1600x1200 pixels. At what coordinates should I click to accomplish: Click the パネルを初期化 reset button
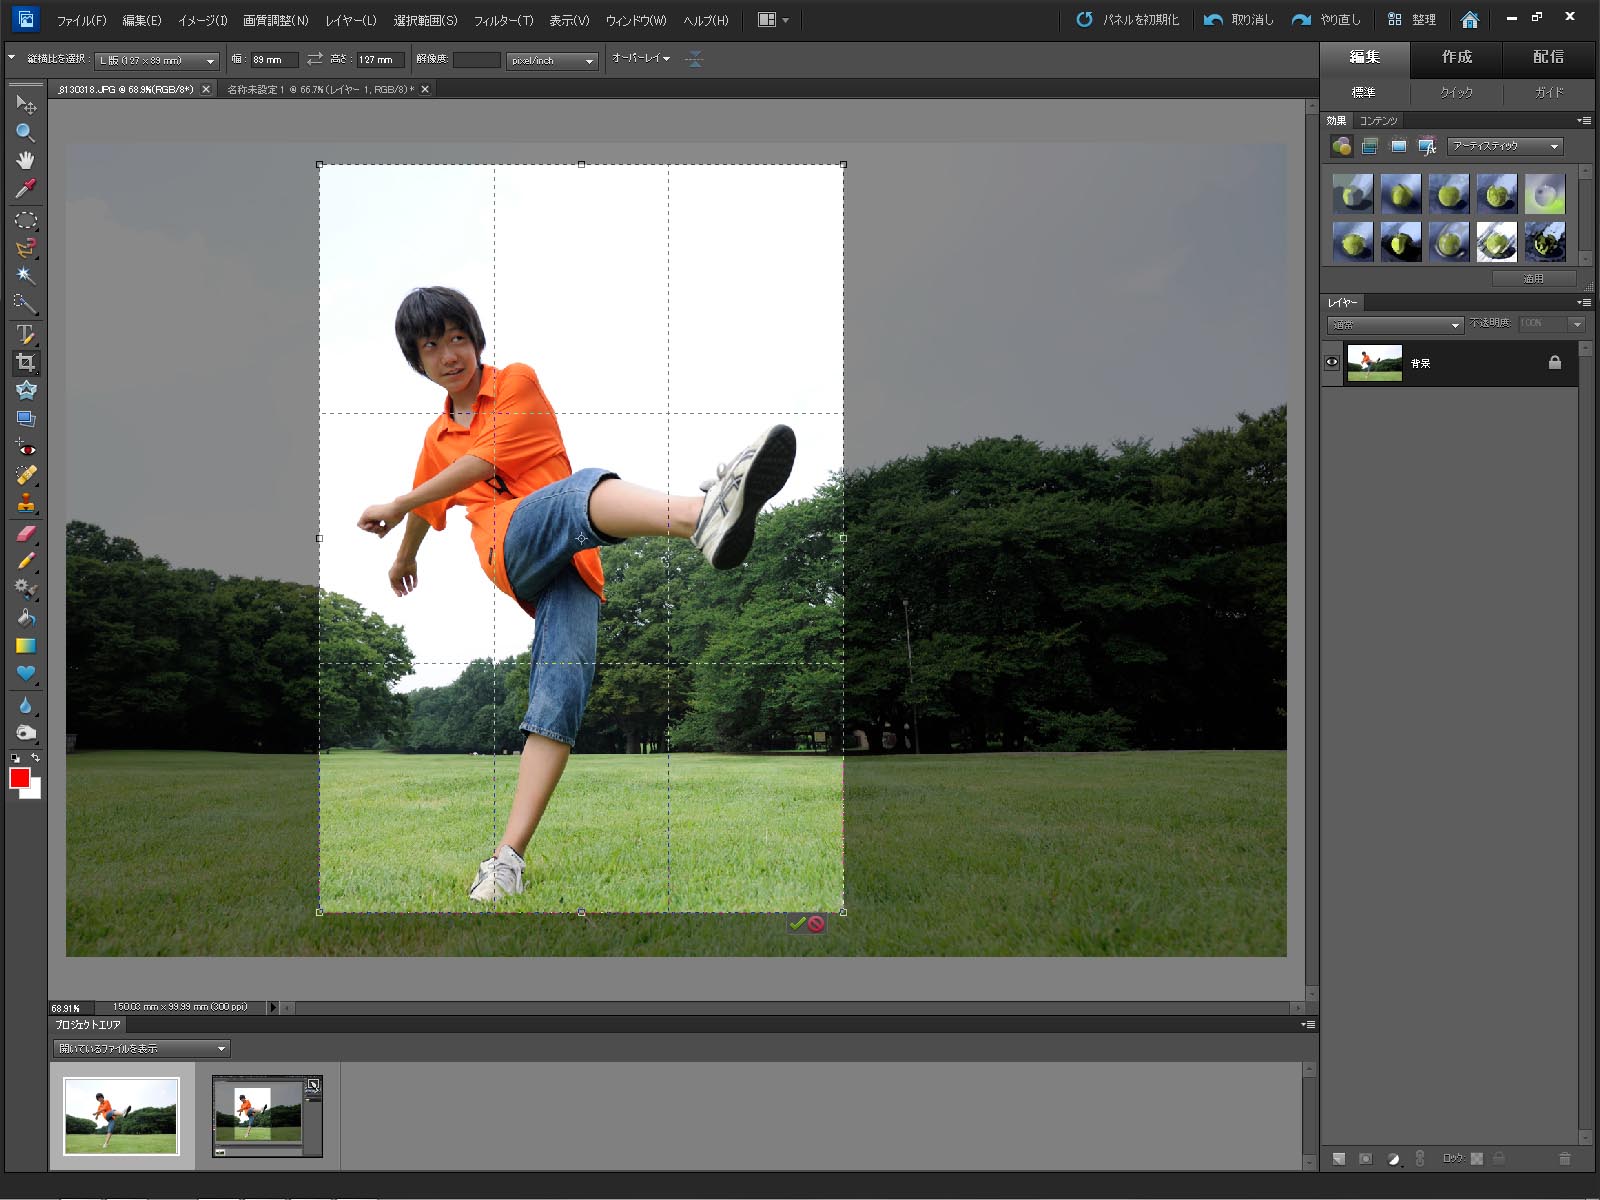click(x=1128, y=20)
